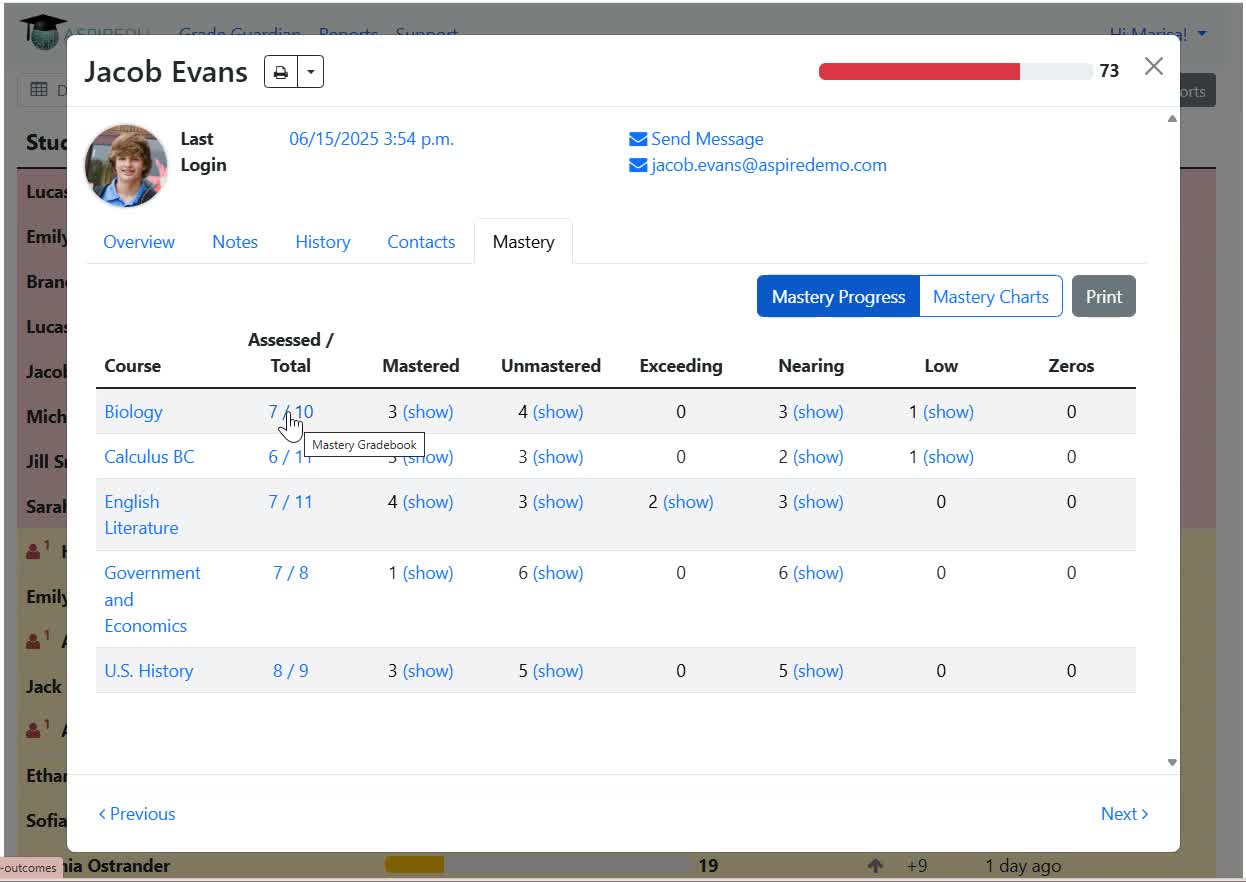Open last login date 06/15/2025 link
The image size is (1246, 882).
point(372,139)
